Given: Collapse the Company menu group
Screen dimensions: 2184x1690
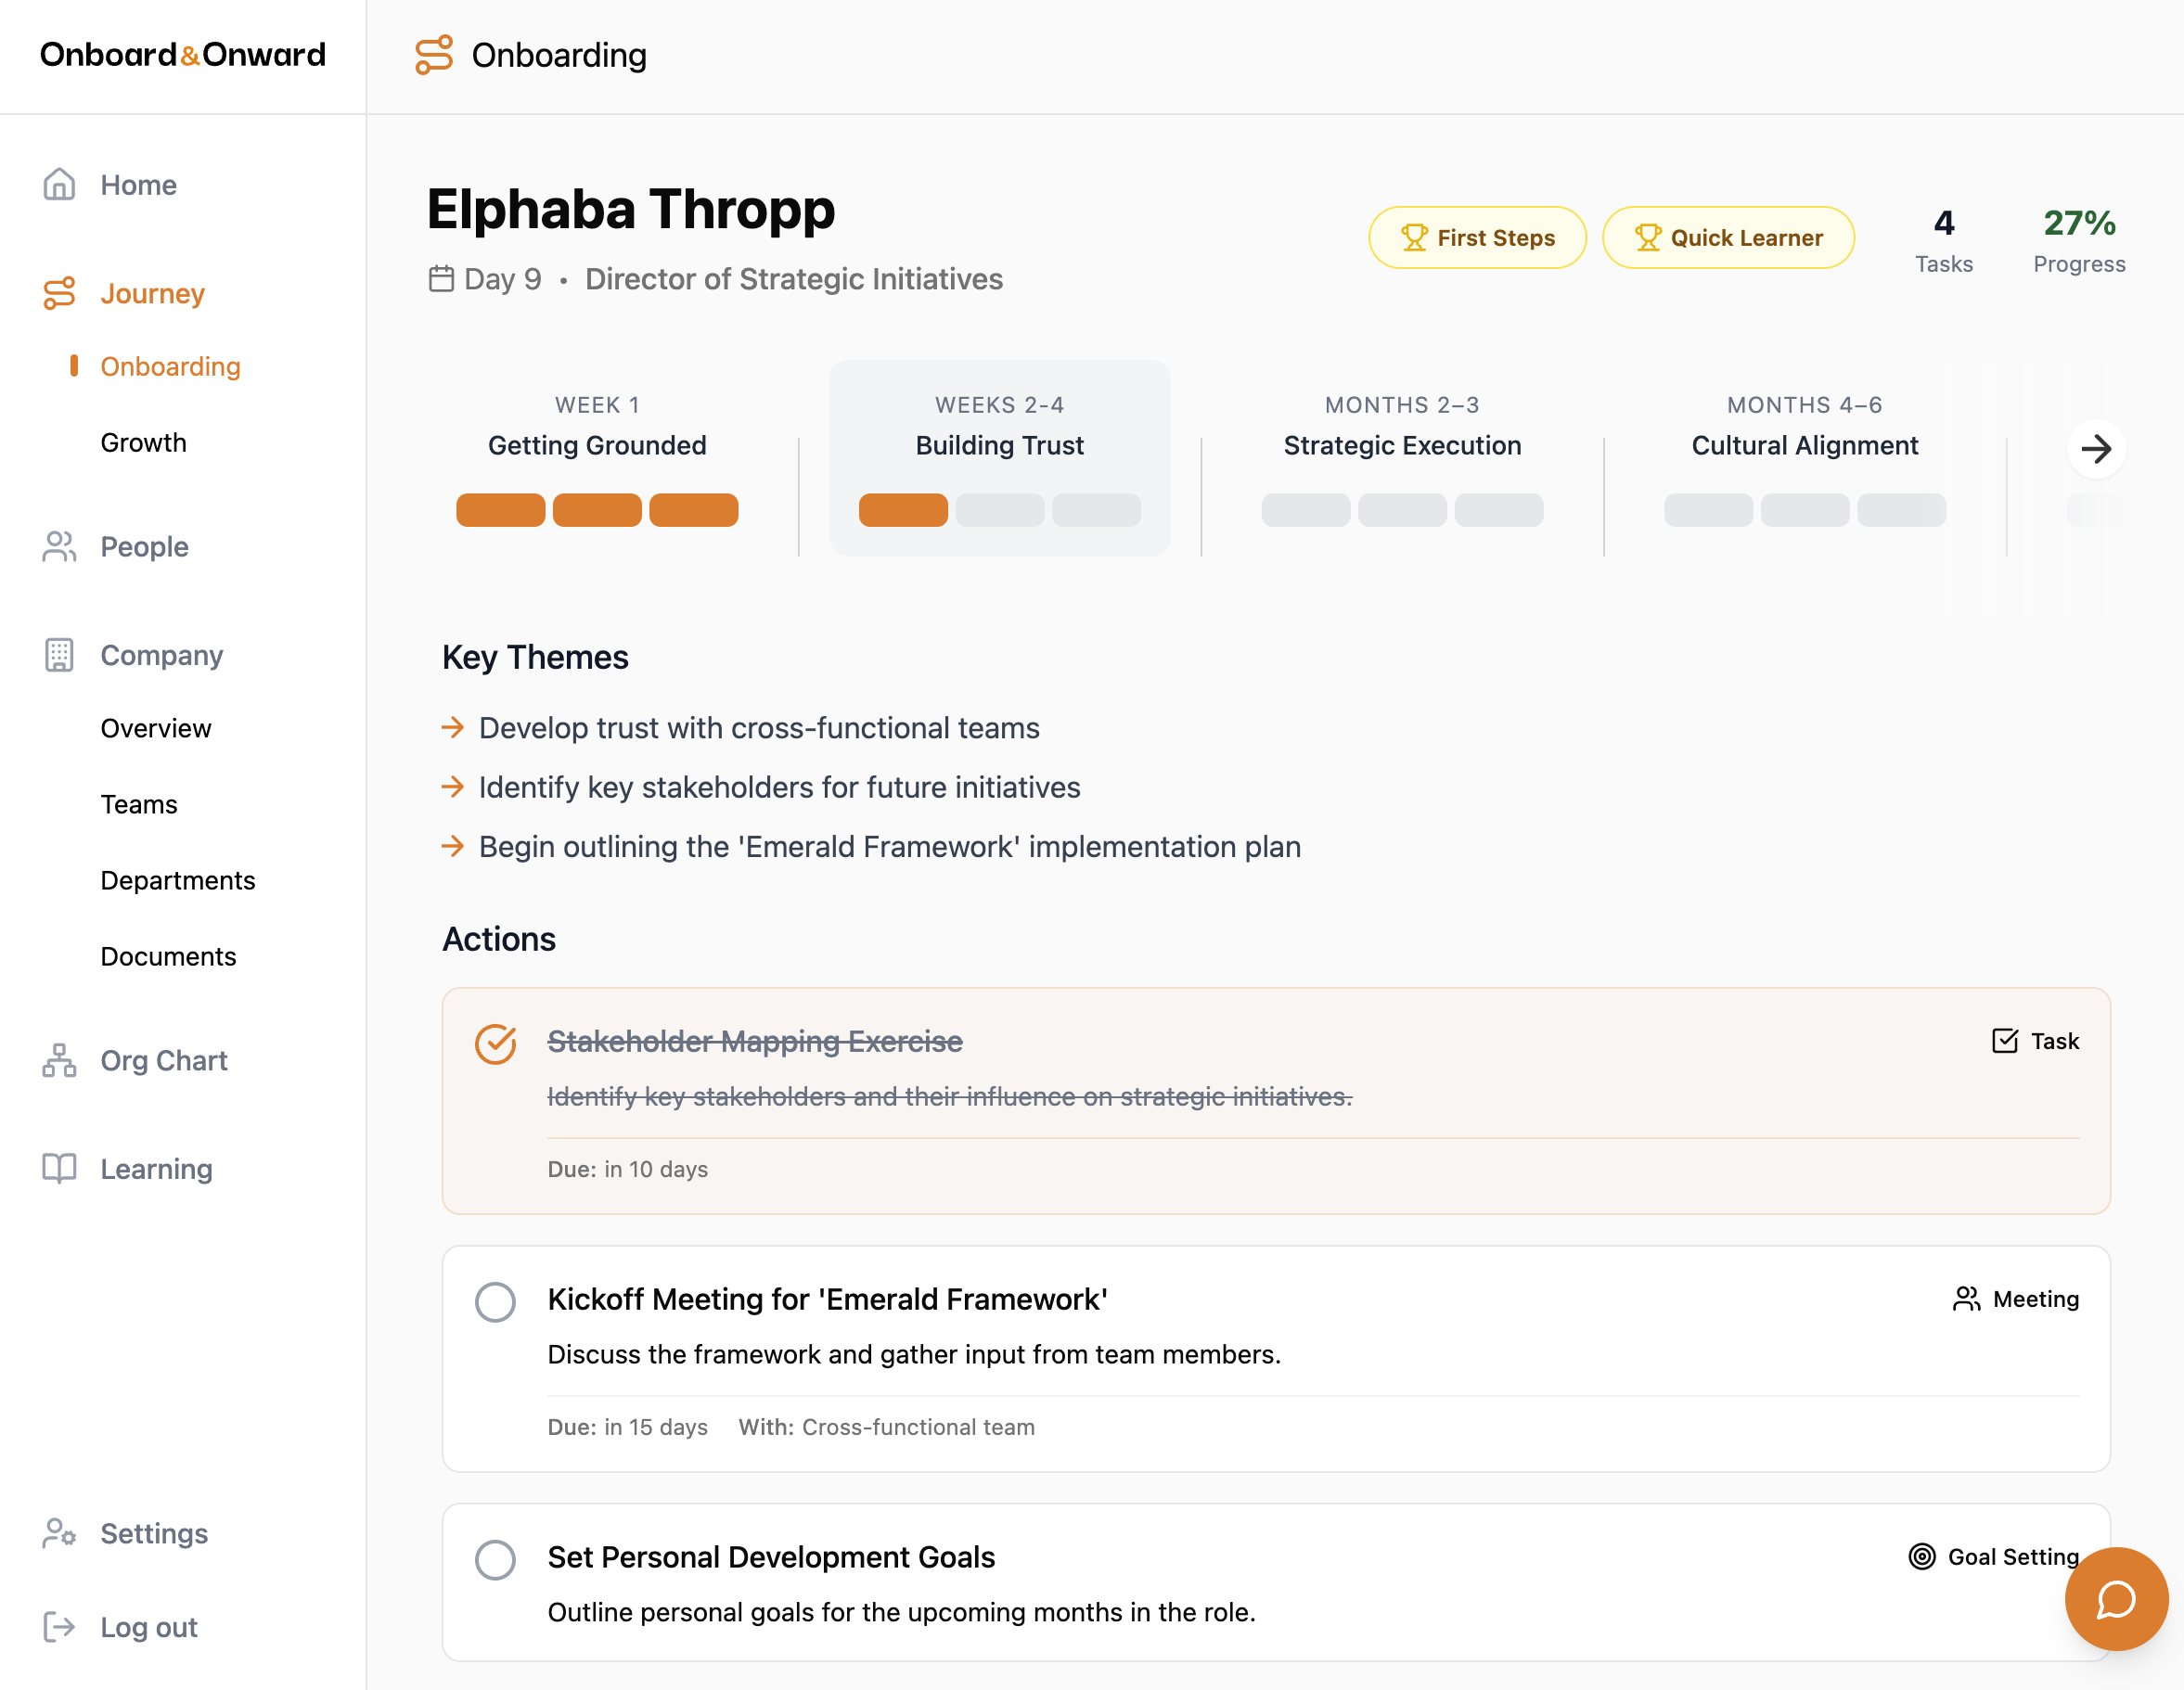Looking at the screenshot, I should 161,655.
